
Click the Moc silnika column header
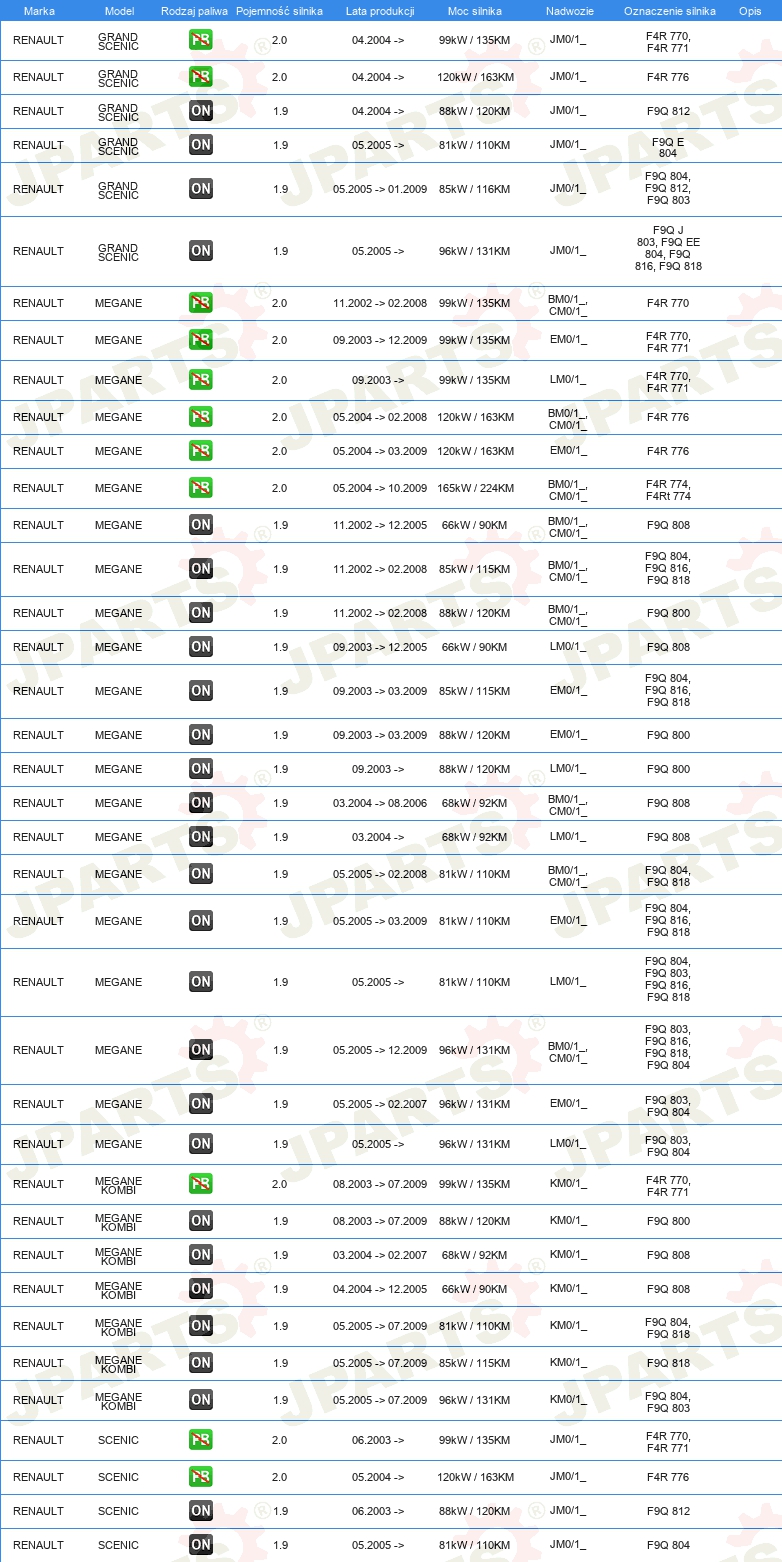[474, 11]
